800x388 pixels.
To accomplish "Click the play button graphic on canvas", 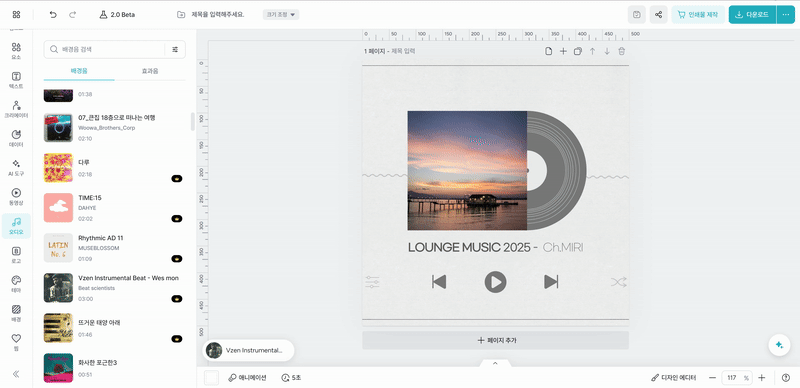I will click(495, 282).
